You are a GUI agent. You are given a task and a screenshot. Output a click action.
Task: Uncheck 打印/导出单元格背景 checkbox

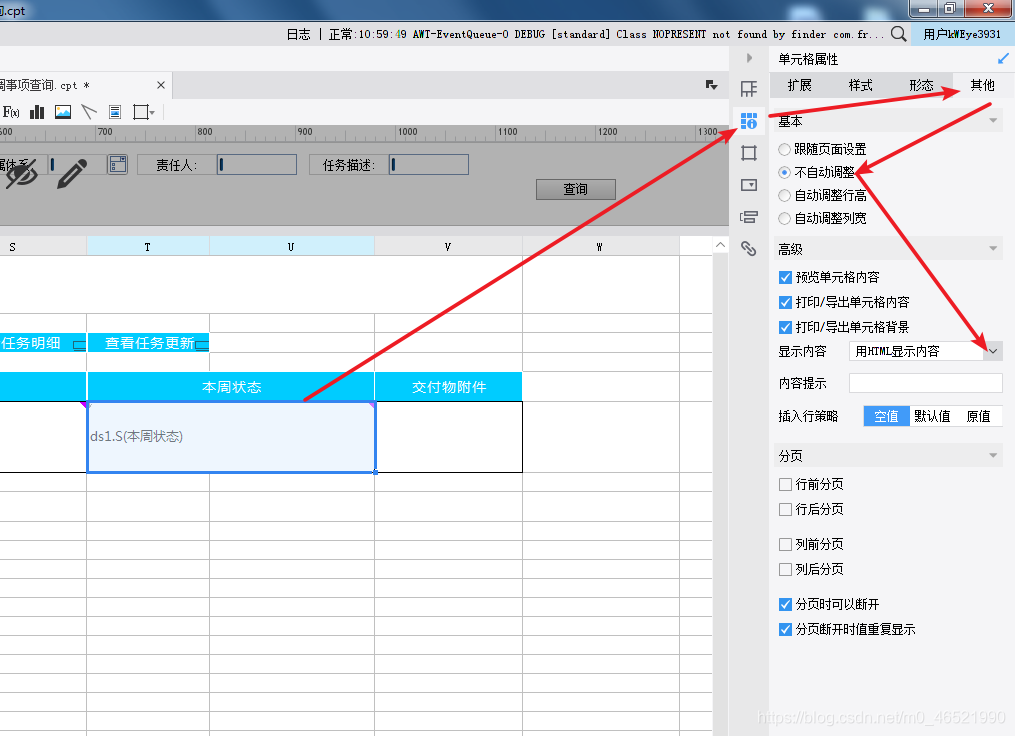click(x=785, y=328)
